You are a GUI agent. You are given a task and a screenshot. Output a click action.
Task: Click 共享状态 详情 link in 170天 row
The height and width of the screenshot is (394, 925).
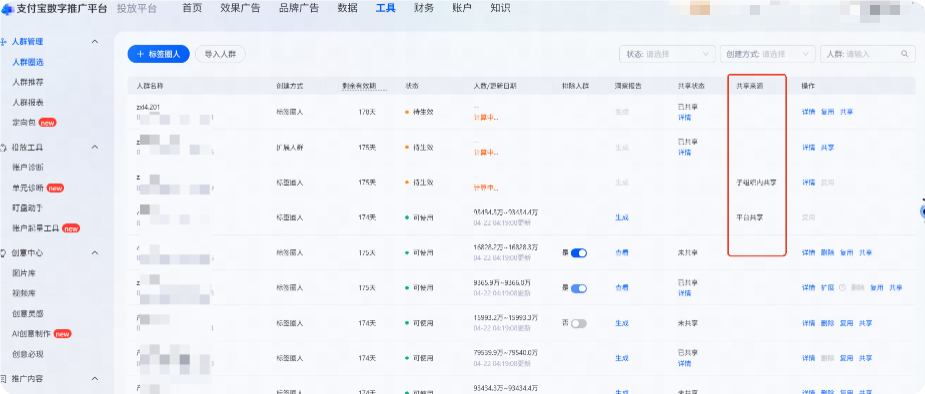pos(685,118)
